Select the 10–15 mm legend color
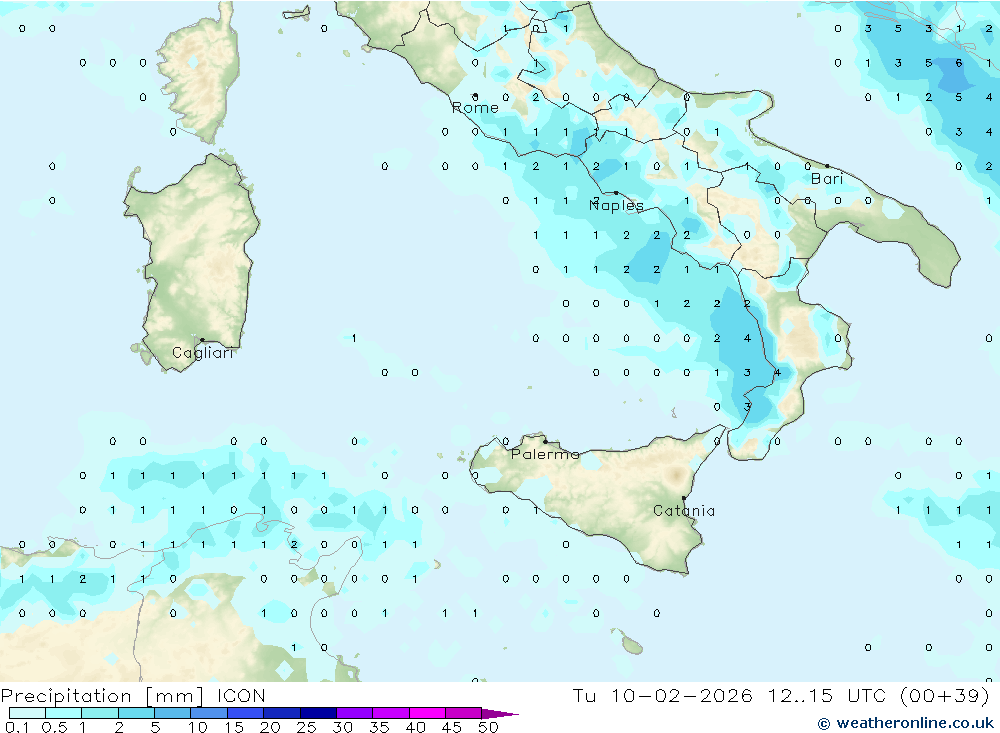 tap(209, 713)
